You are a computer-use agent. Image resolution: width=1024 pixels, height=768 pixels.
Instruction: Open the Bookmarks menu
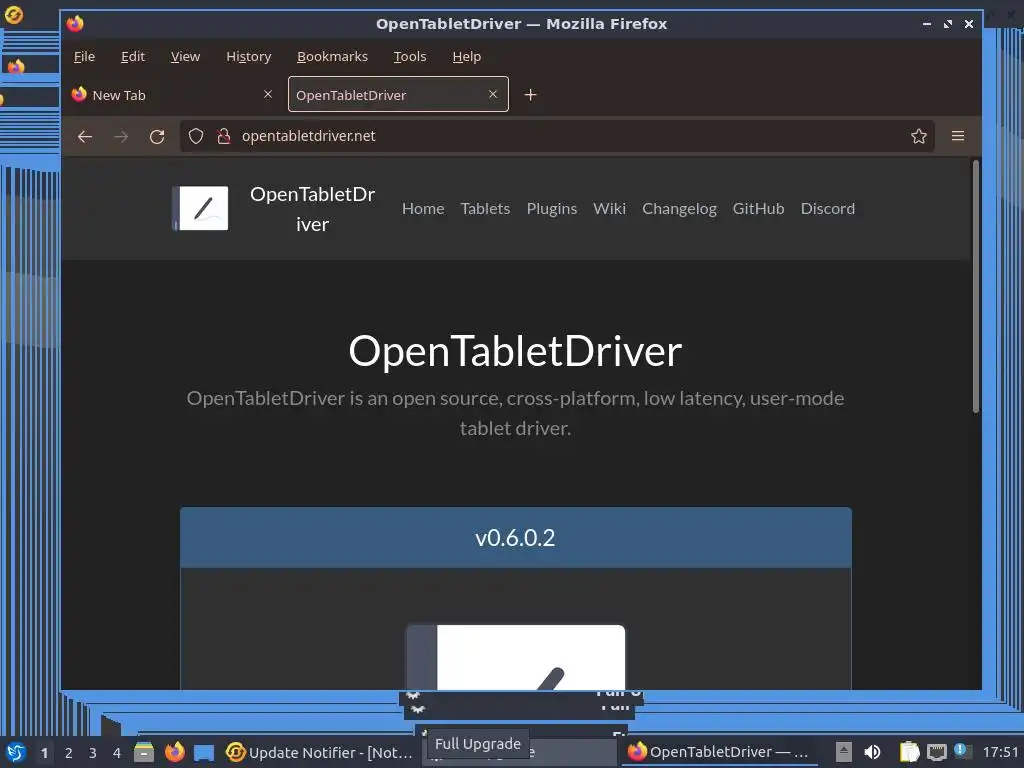pos(332,57)
